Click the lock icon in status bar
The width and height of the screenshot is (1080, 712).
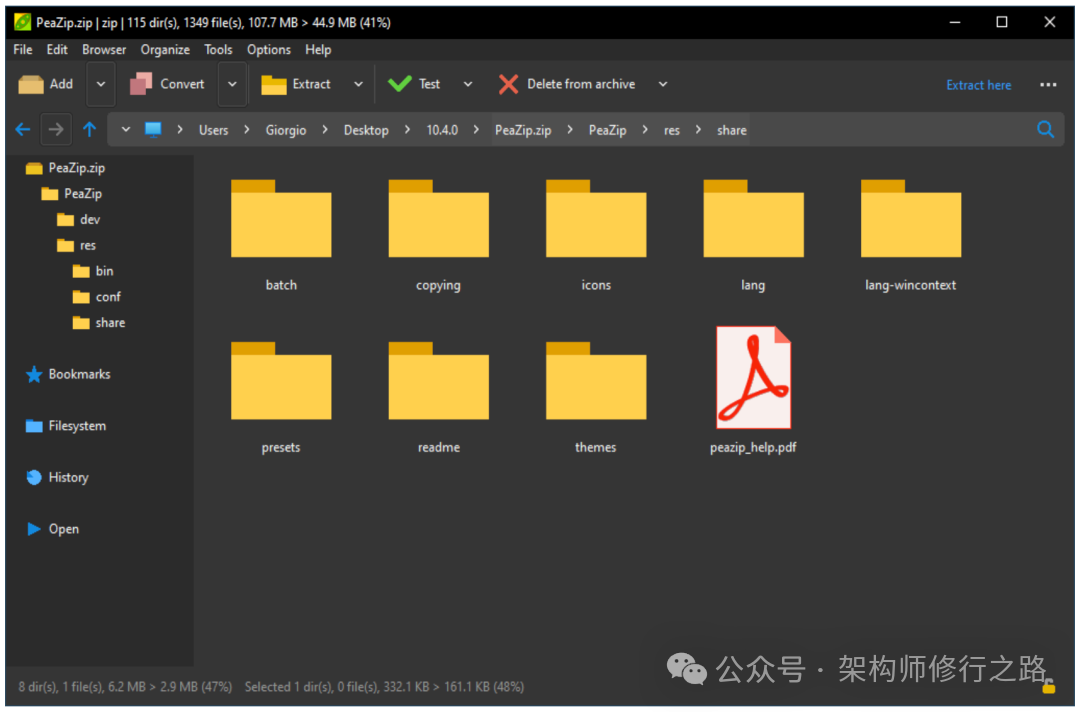1048,686
